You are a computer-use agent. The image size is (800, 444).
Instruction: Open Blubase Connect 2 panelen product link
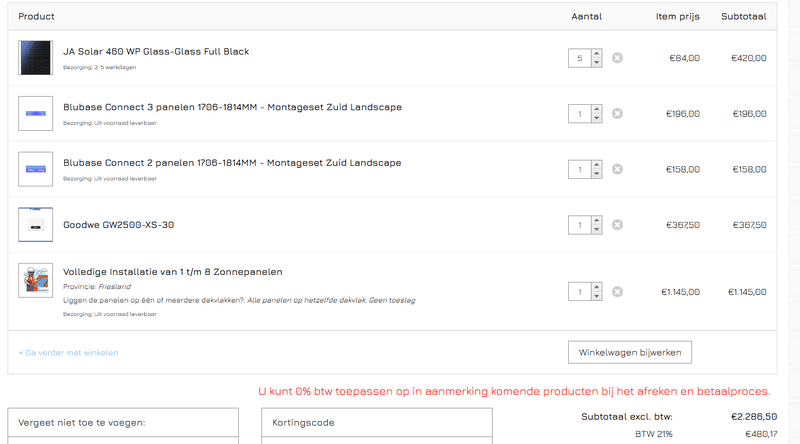[x=232, y=163]
